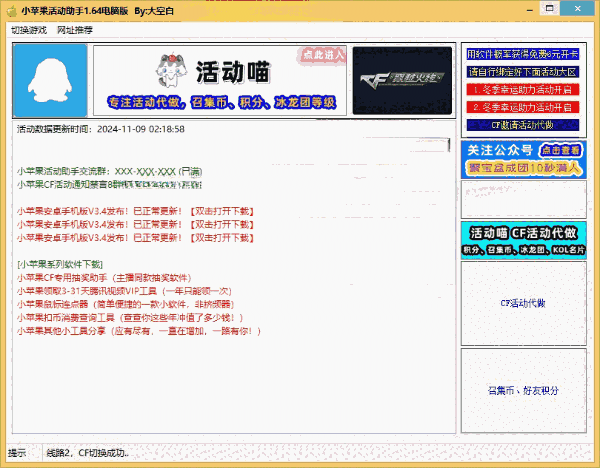Open the 网址推荐 menu
The width and height of the screenshot is (600, 468).
[75, 30]
